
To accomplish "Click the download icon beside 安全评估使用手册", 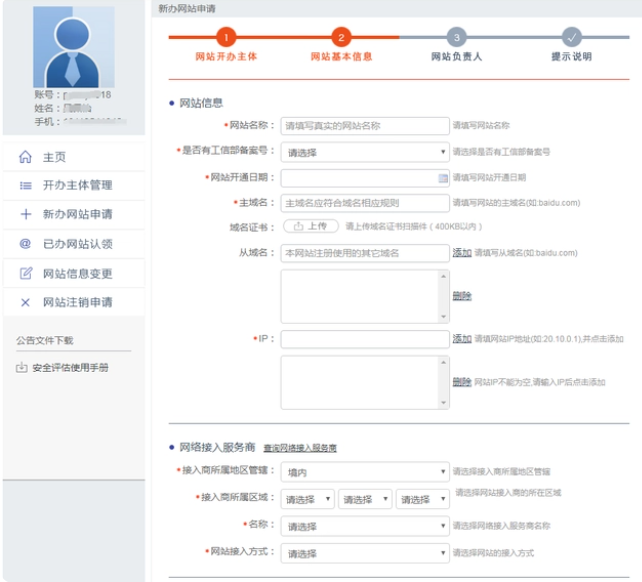I will point(22,368).
